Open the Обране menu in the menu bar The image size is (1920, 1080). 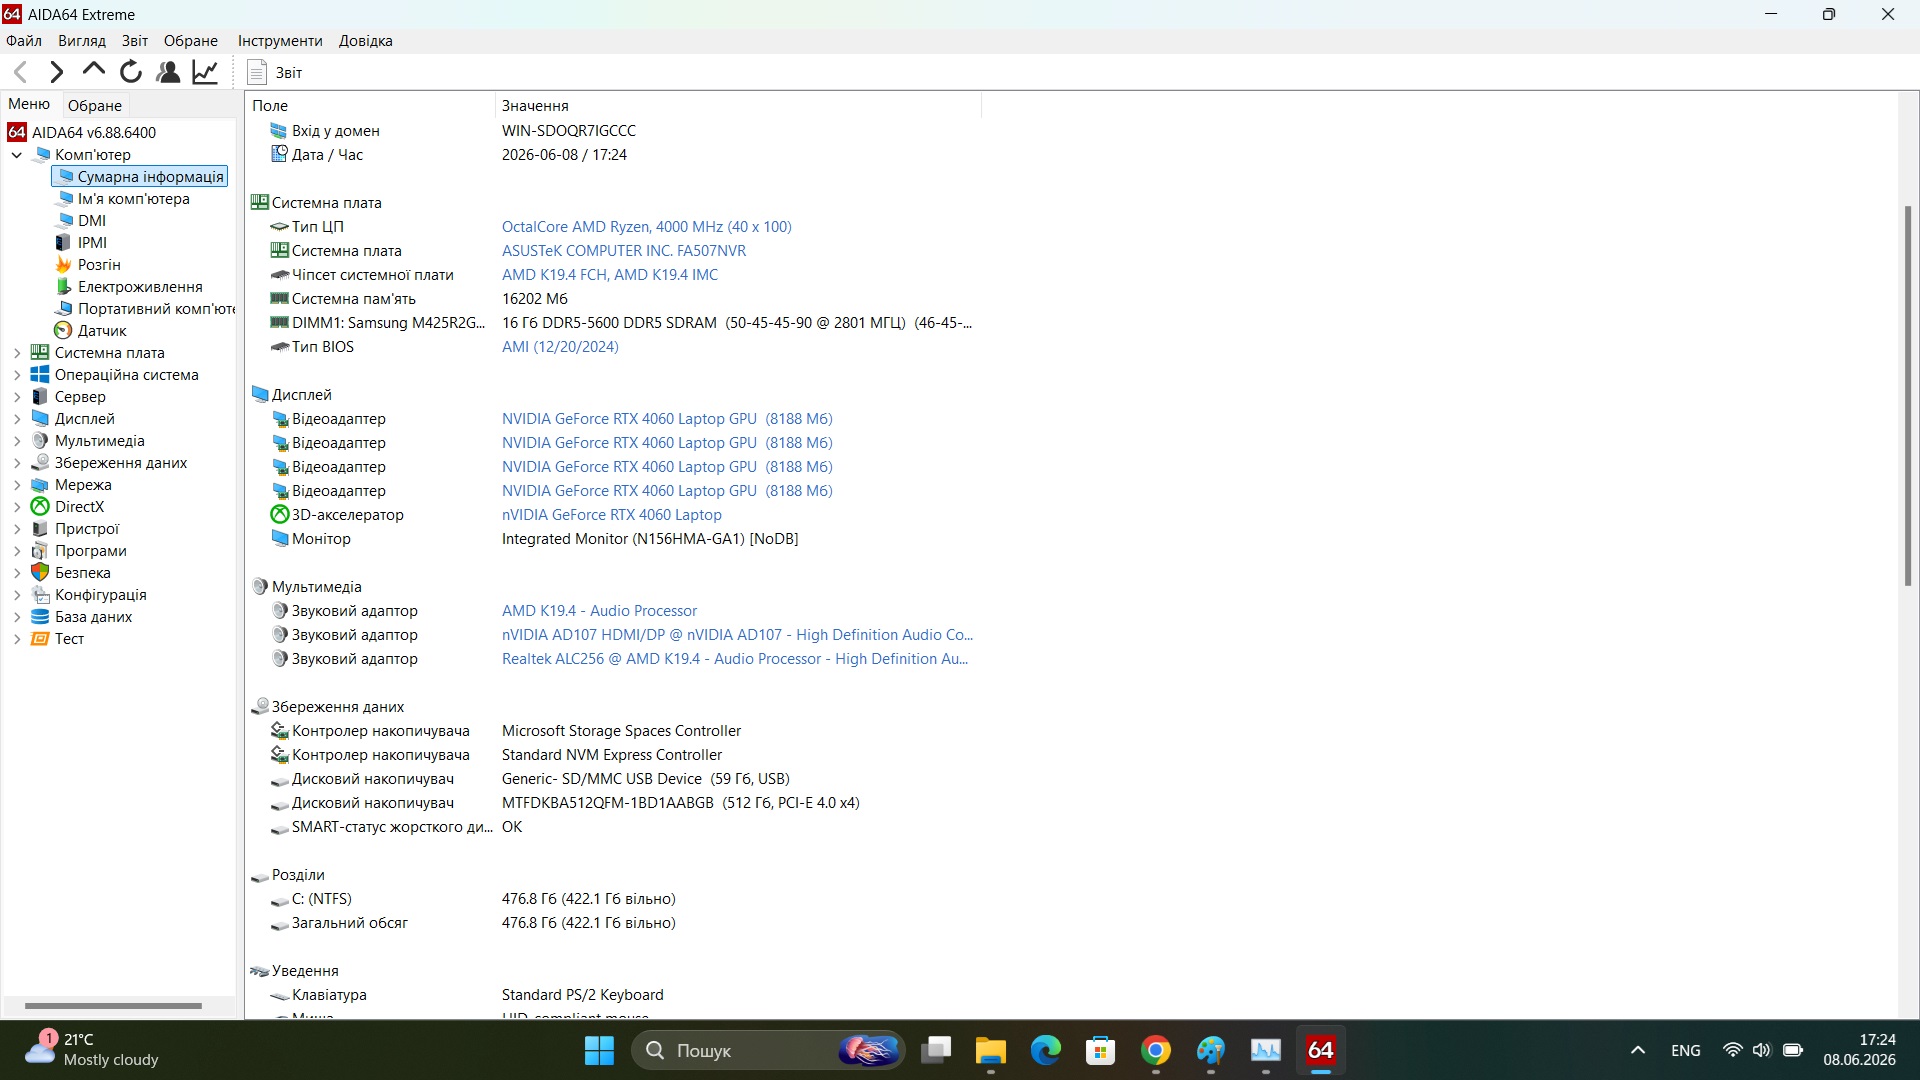click(x=191, y=41)
